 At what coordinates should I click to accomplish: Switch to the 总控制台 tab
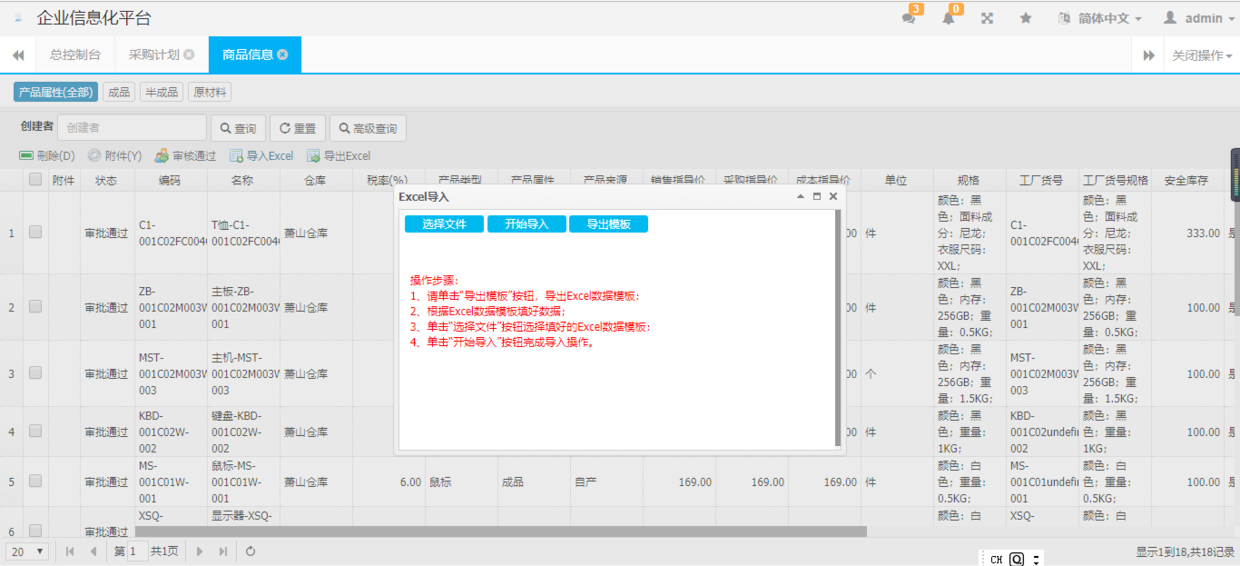(x=75, y=55)
